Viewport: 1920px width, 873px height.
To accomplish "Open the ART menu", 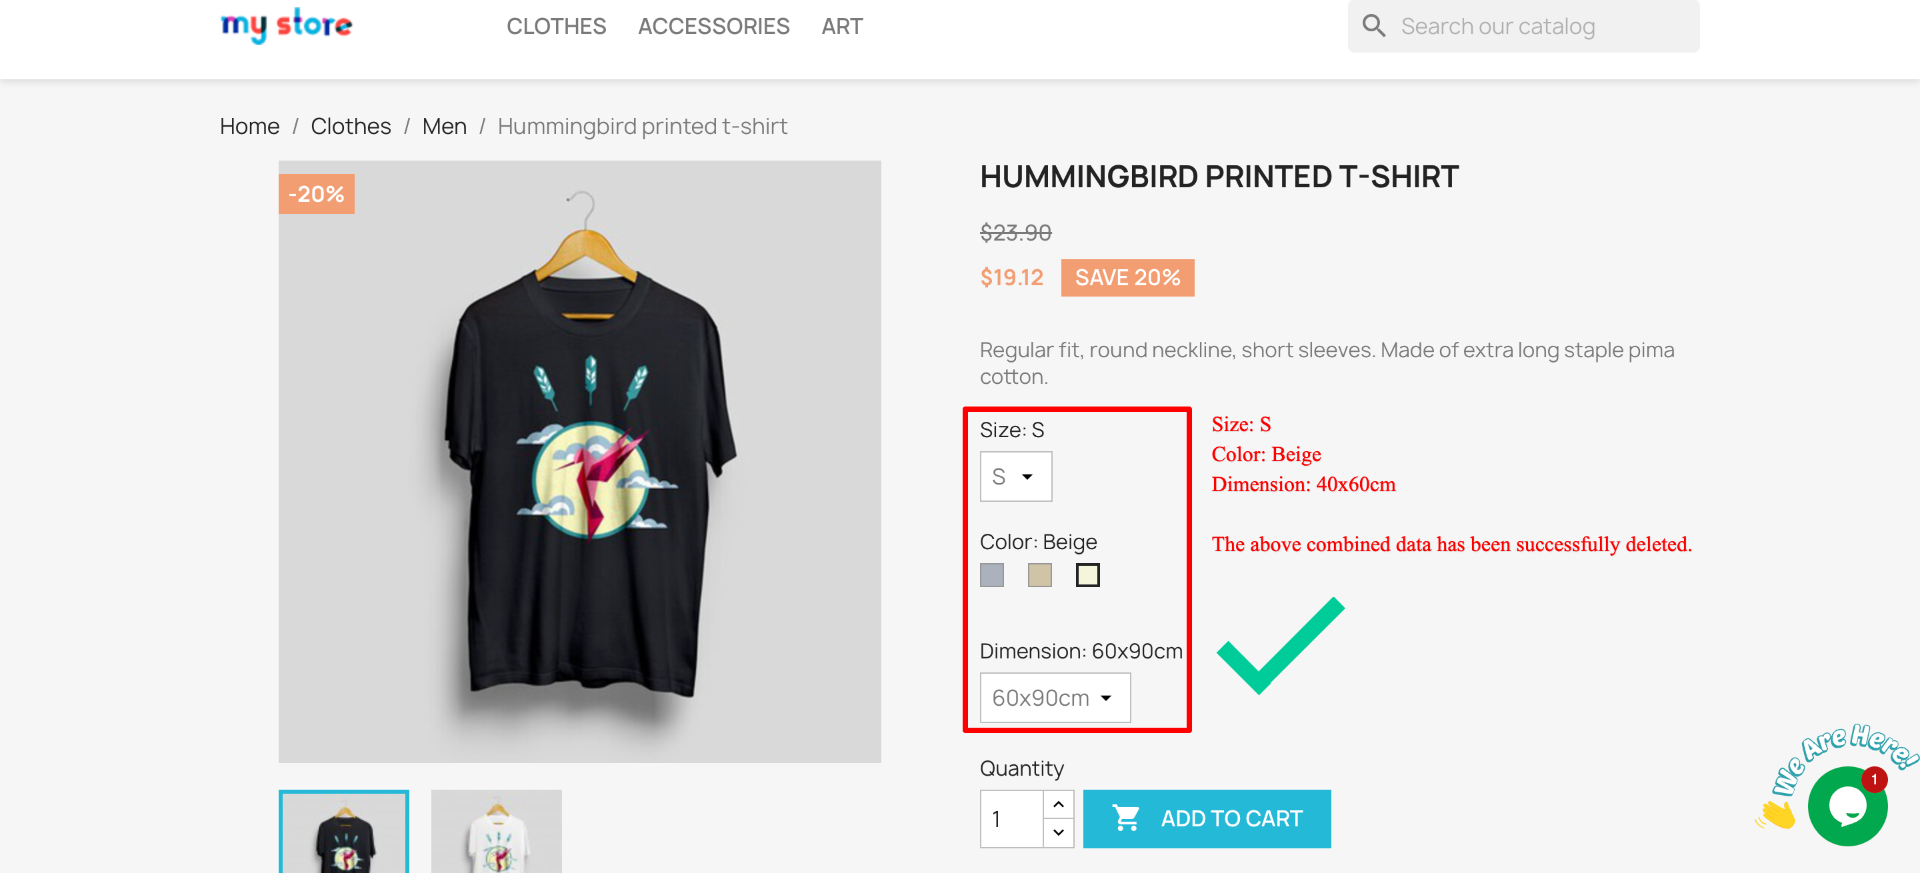I will [842, 26].
